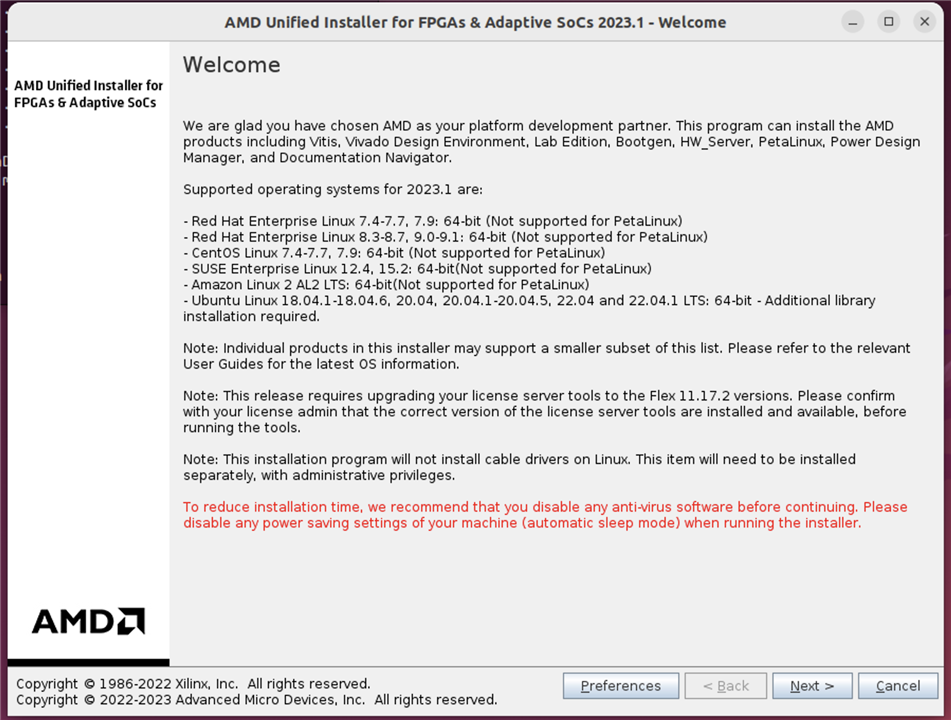The image size is (951, 720).
Task: Click the sidebar AMD Unified Installer label
Action: pyautogui.click(x=88, y=94)
